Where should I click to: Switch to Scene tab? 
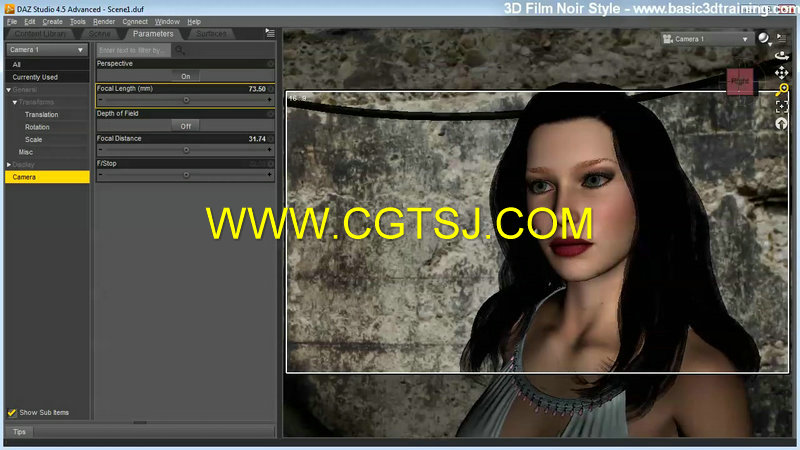(99, 34)
